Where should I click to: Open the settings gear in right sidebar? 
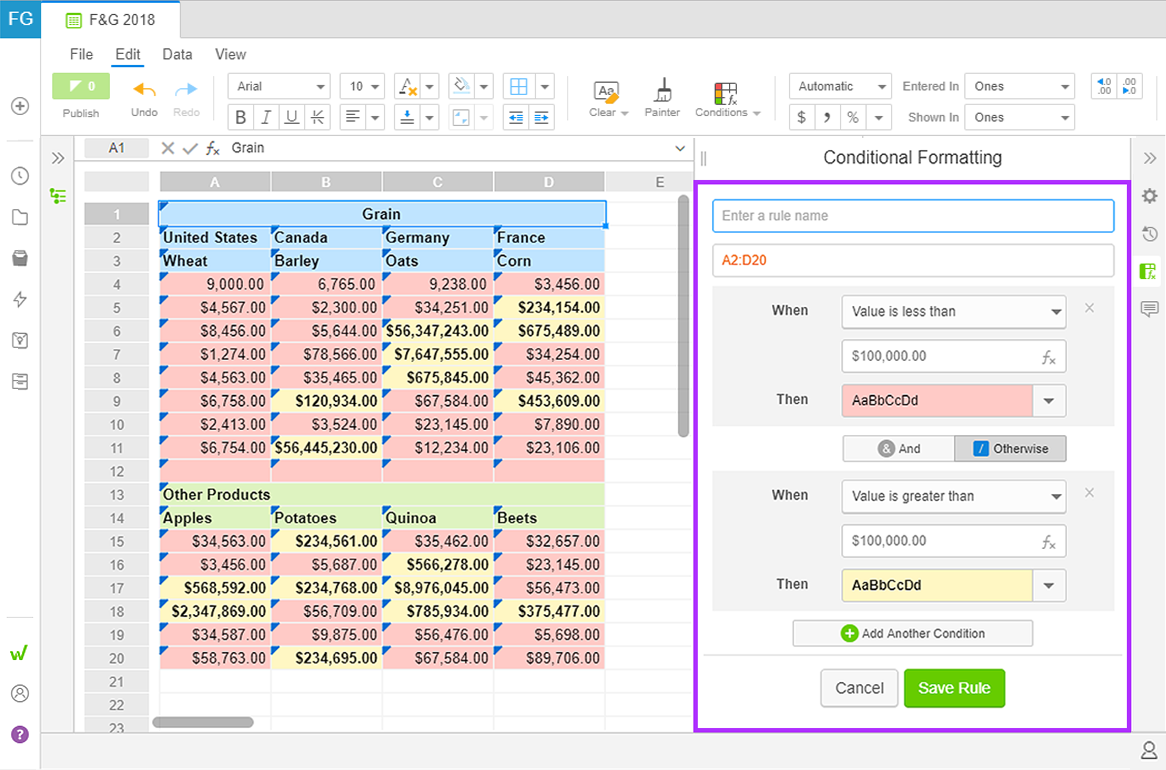coord(1150,196)
